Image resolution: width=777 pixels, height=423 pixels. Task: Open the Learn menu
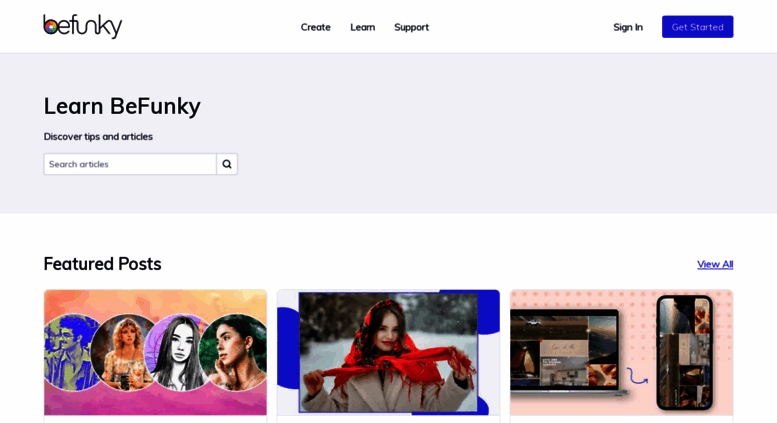[363, 27]
